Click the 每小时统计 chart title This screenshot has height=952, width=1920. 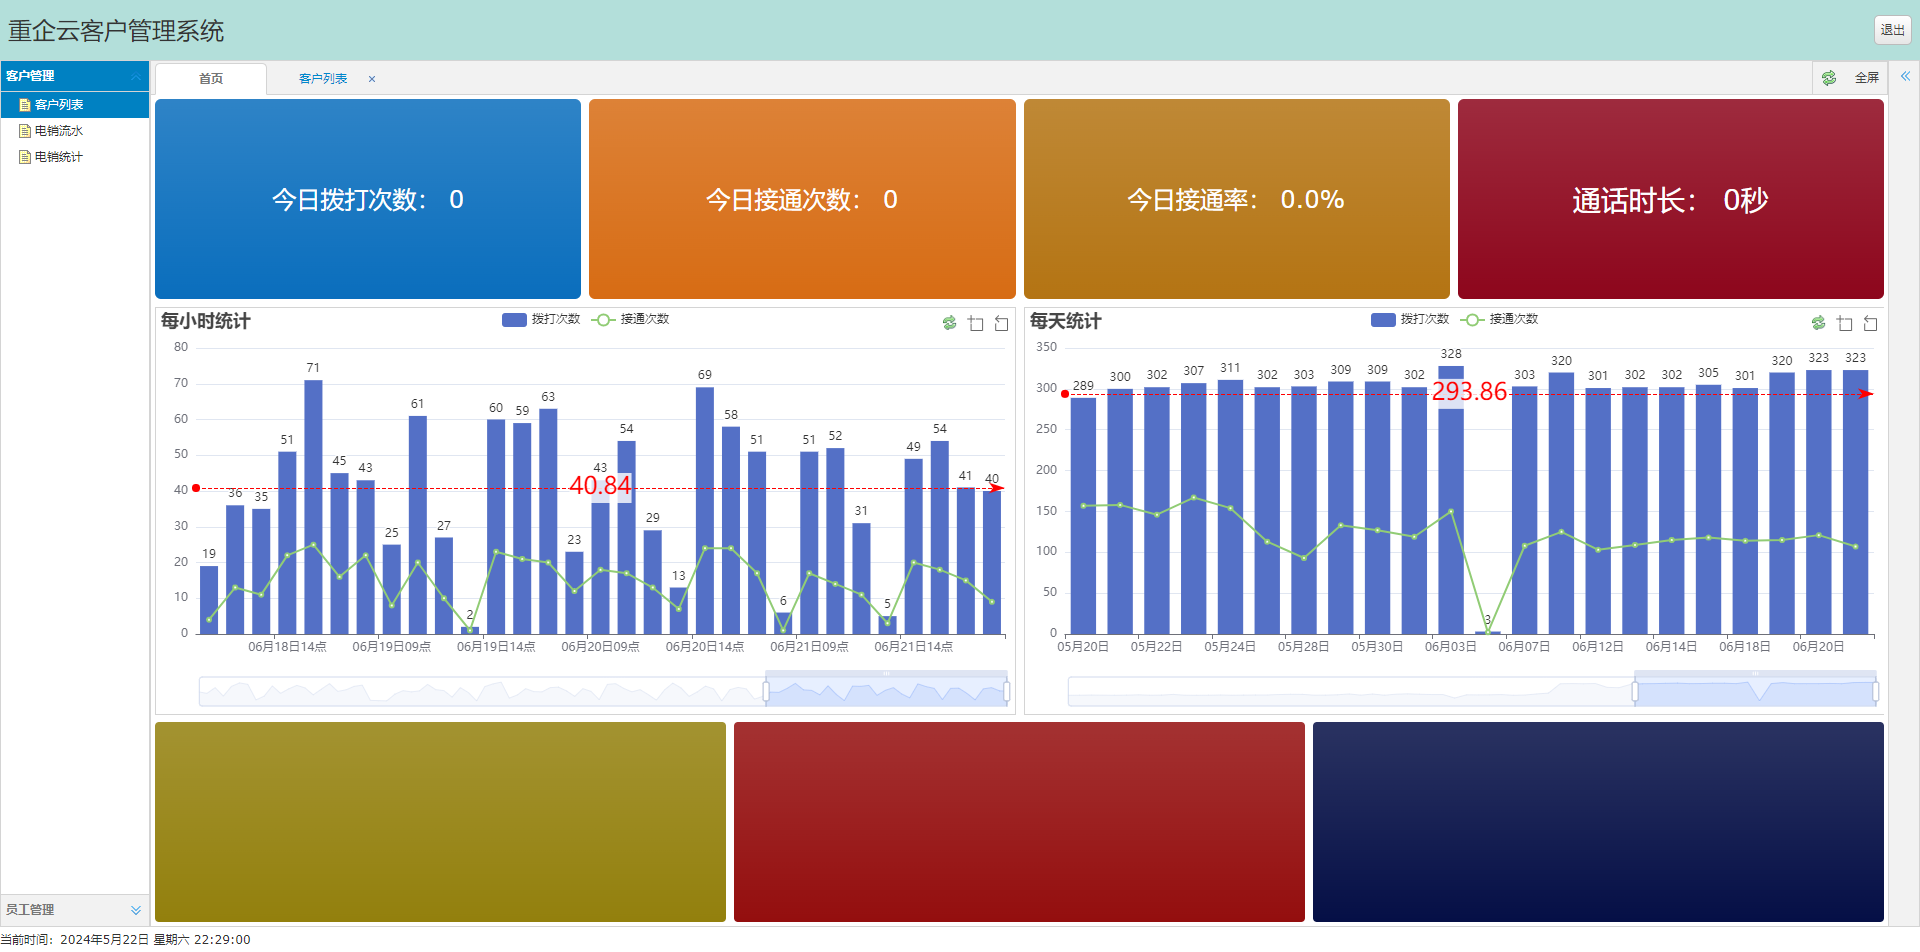pos(206,321)
